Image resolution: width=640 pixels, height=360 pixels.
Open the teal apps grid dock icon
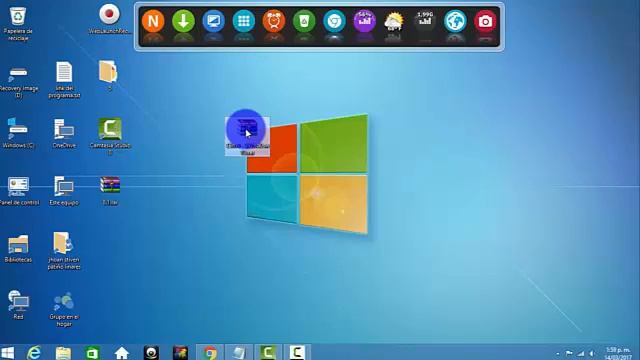point(244,21)
